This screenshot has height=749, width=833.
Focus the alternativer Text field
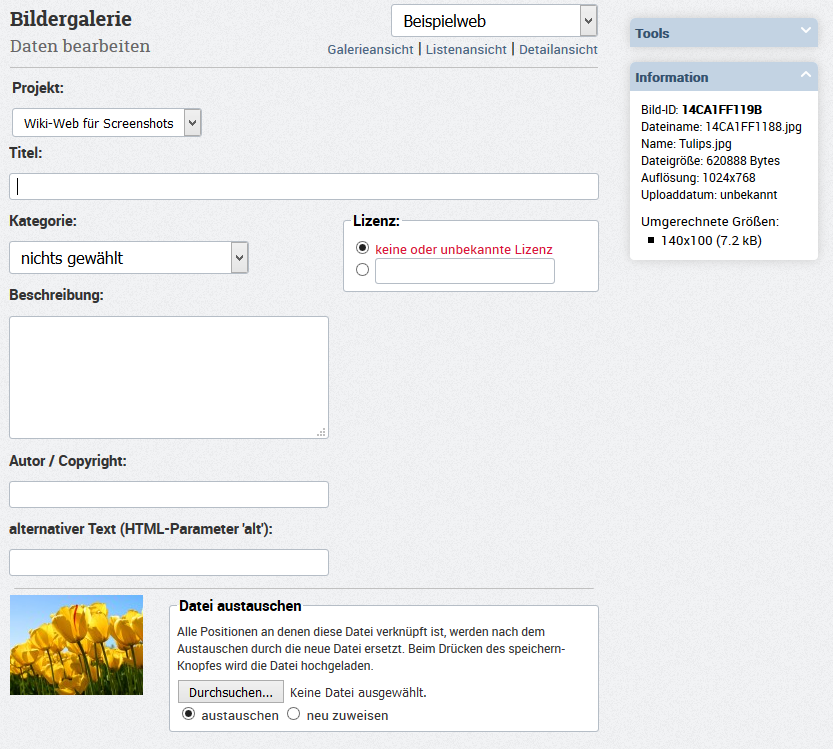[x=169, y=563]
